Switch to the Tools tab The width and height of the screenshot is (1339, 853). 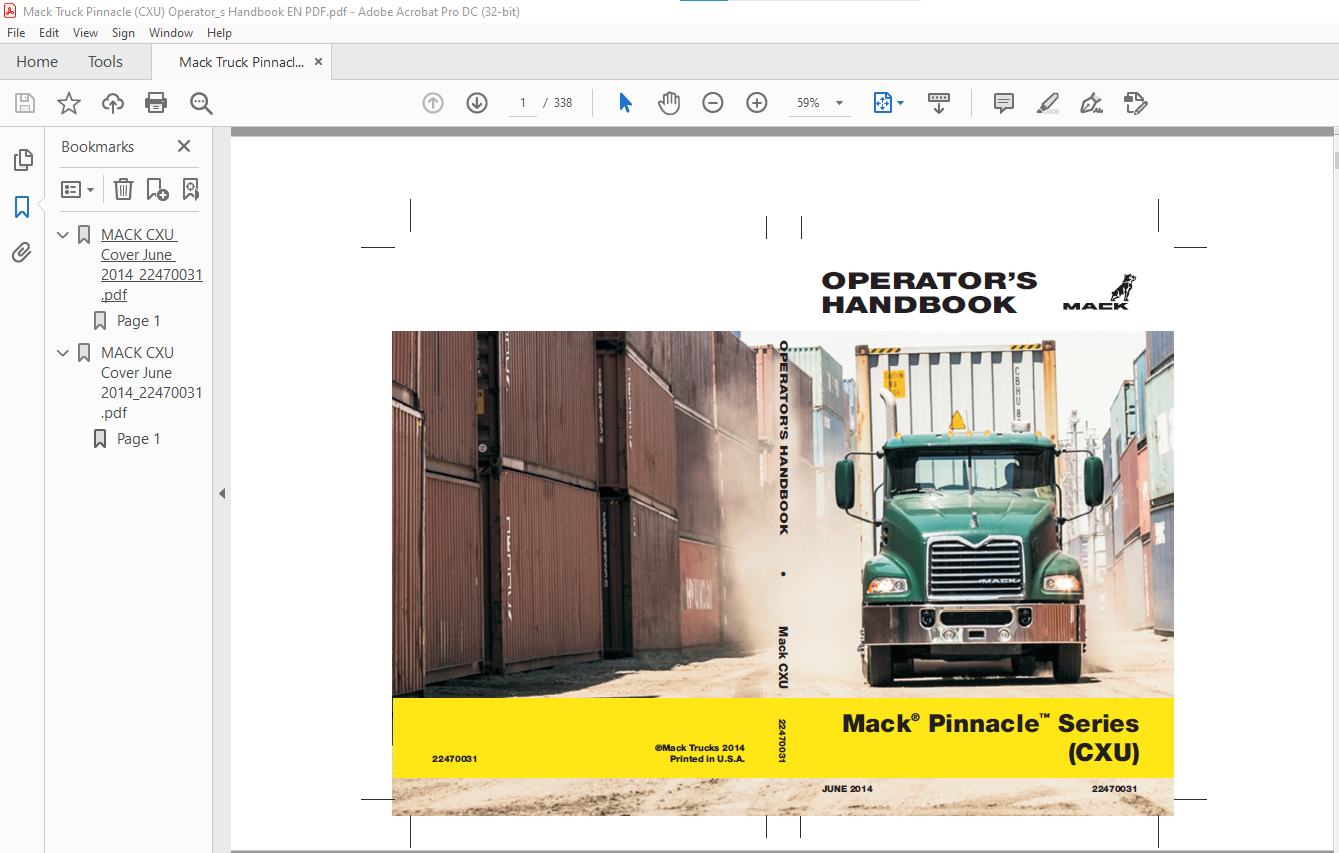[105, 62]
